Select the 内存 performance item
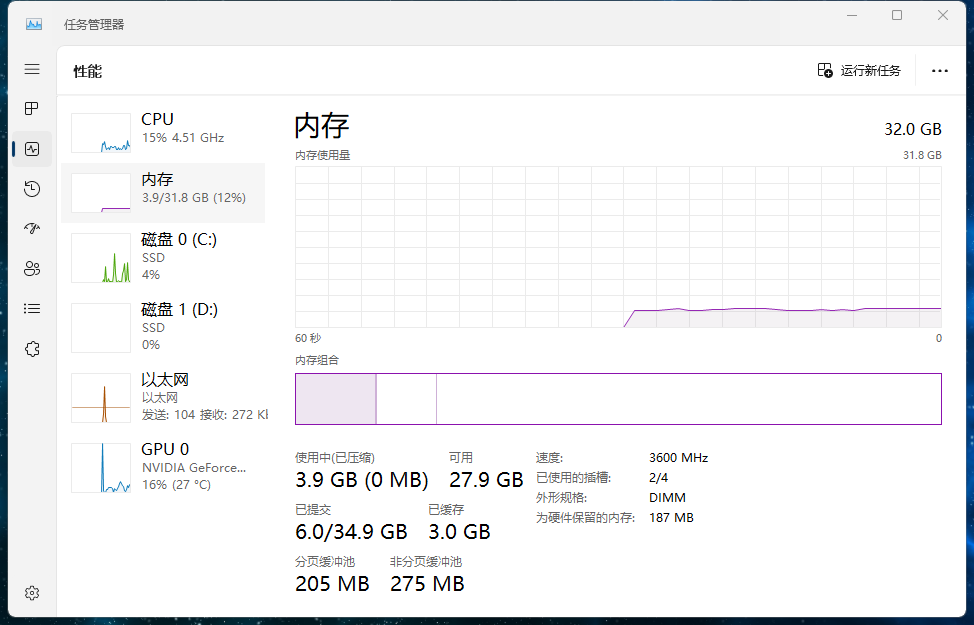Screen dimensions: 974x625 click(164, 192)
